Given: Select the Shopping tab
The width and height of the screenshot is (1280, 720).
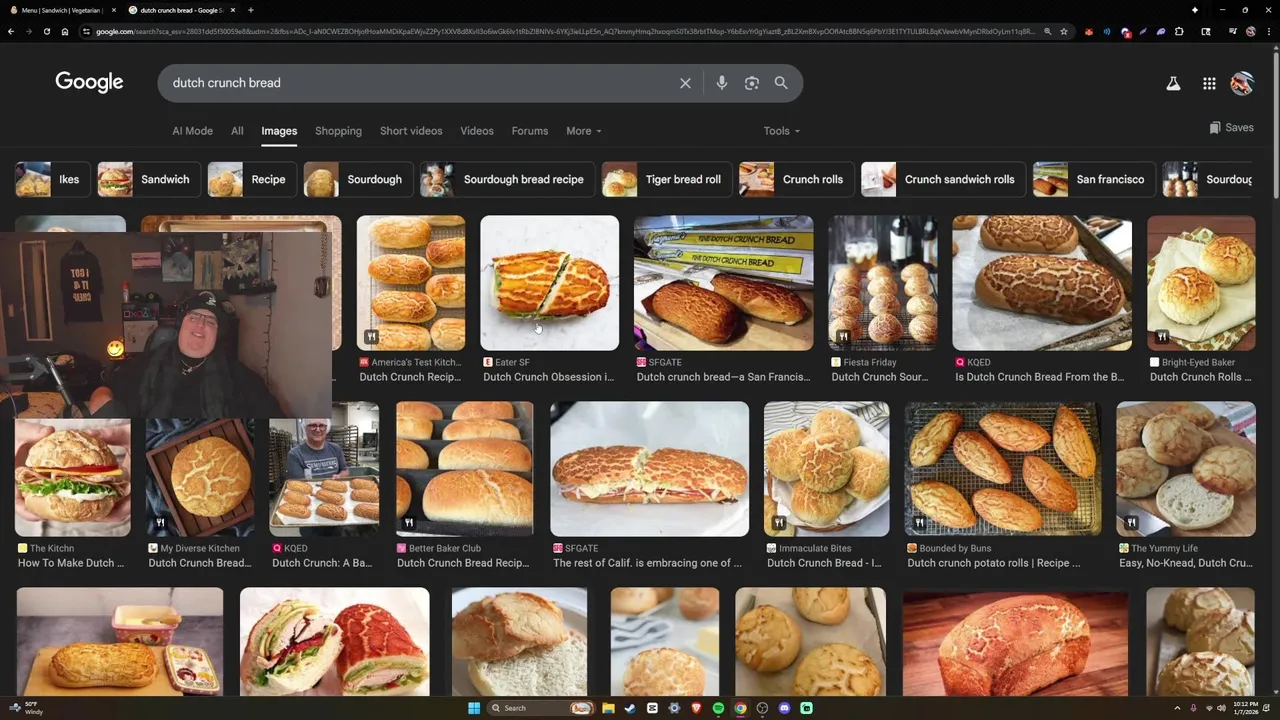Looking at the screenshot, I should tap(338, 131).
